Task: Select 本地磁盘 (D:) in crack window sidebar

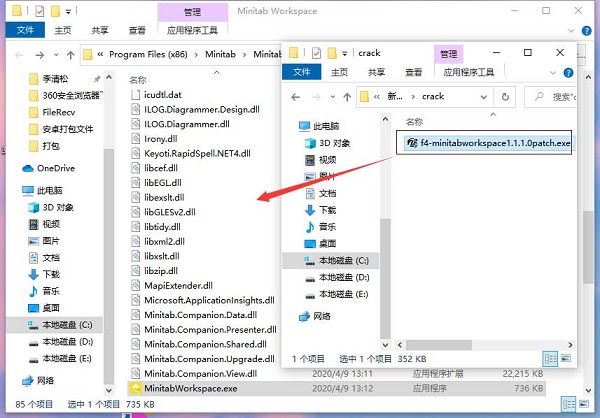Action: [x=337, y=277]
